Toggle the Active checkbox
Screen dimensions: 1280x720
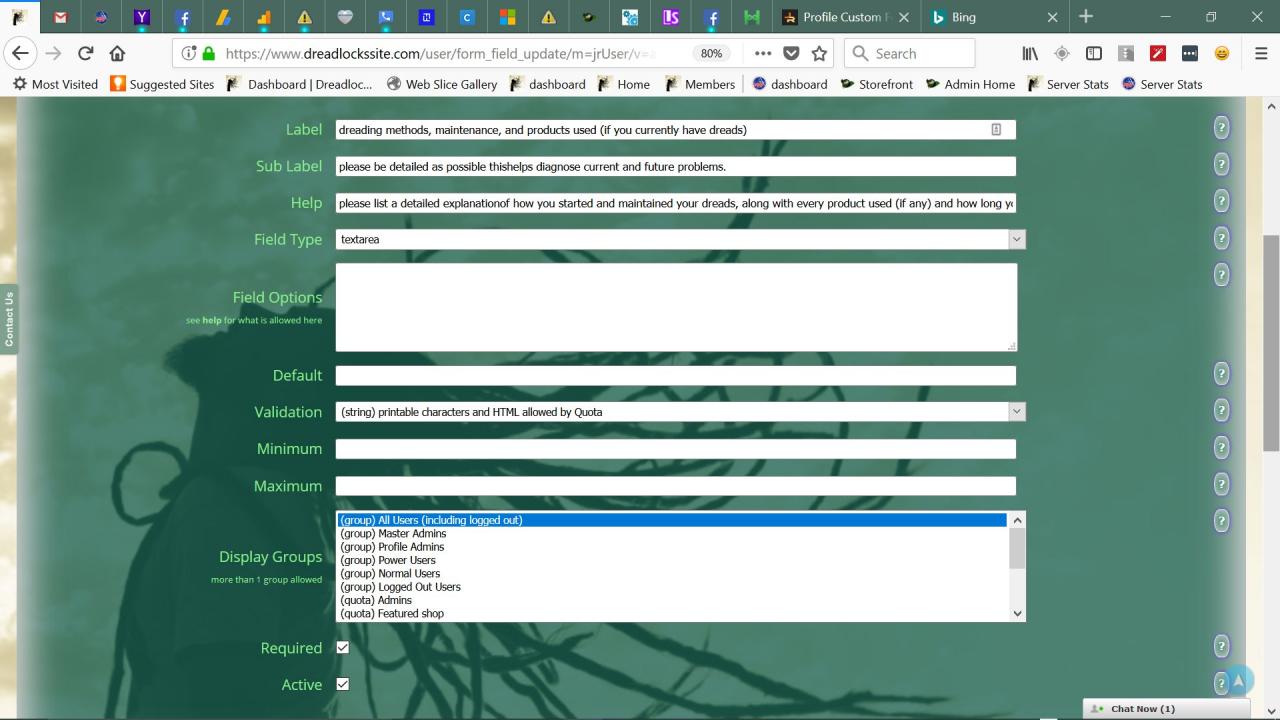pos(343,685)
